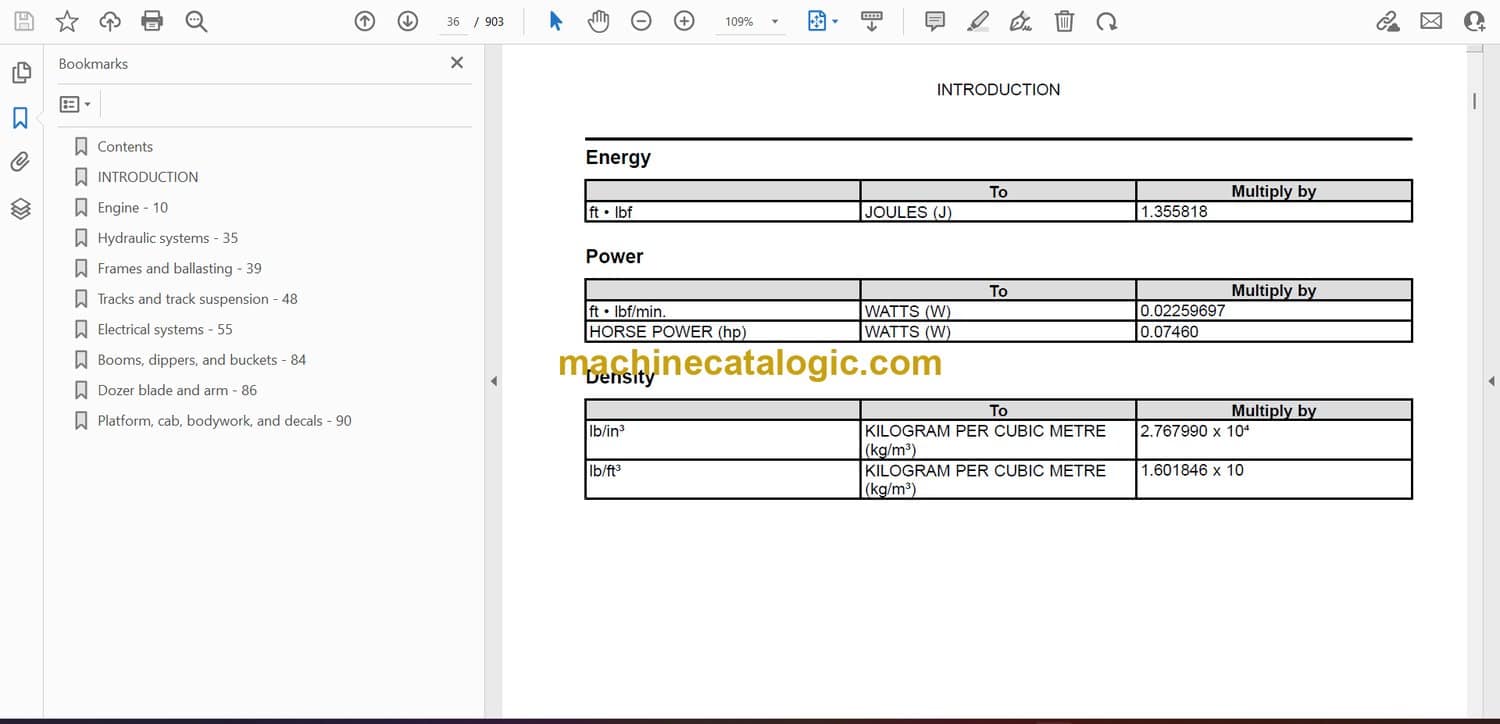Click the page number input field

pyautogui.click(x=454, y=22)
